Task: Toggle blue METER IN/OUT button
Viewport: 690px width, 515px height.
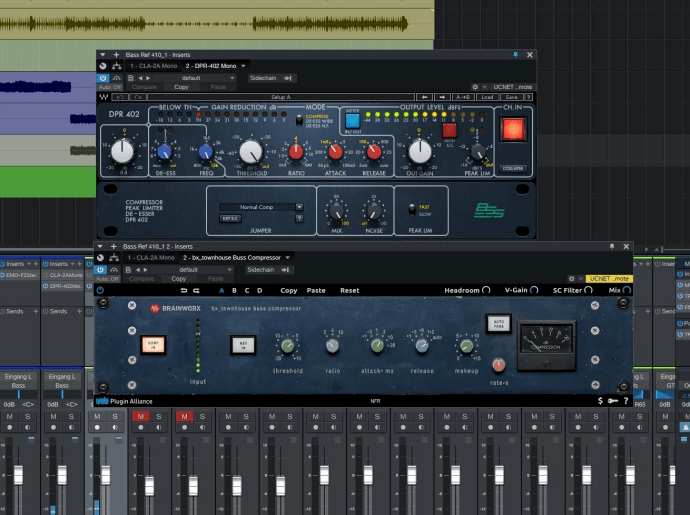Action: click(352, 121)
